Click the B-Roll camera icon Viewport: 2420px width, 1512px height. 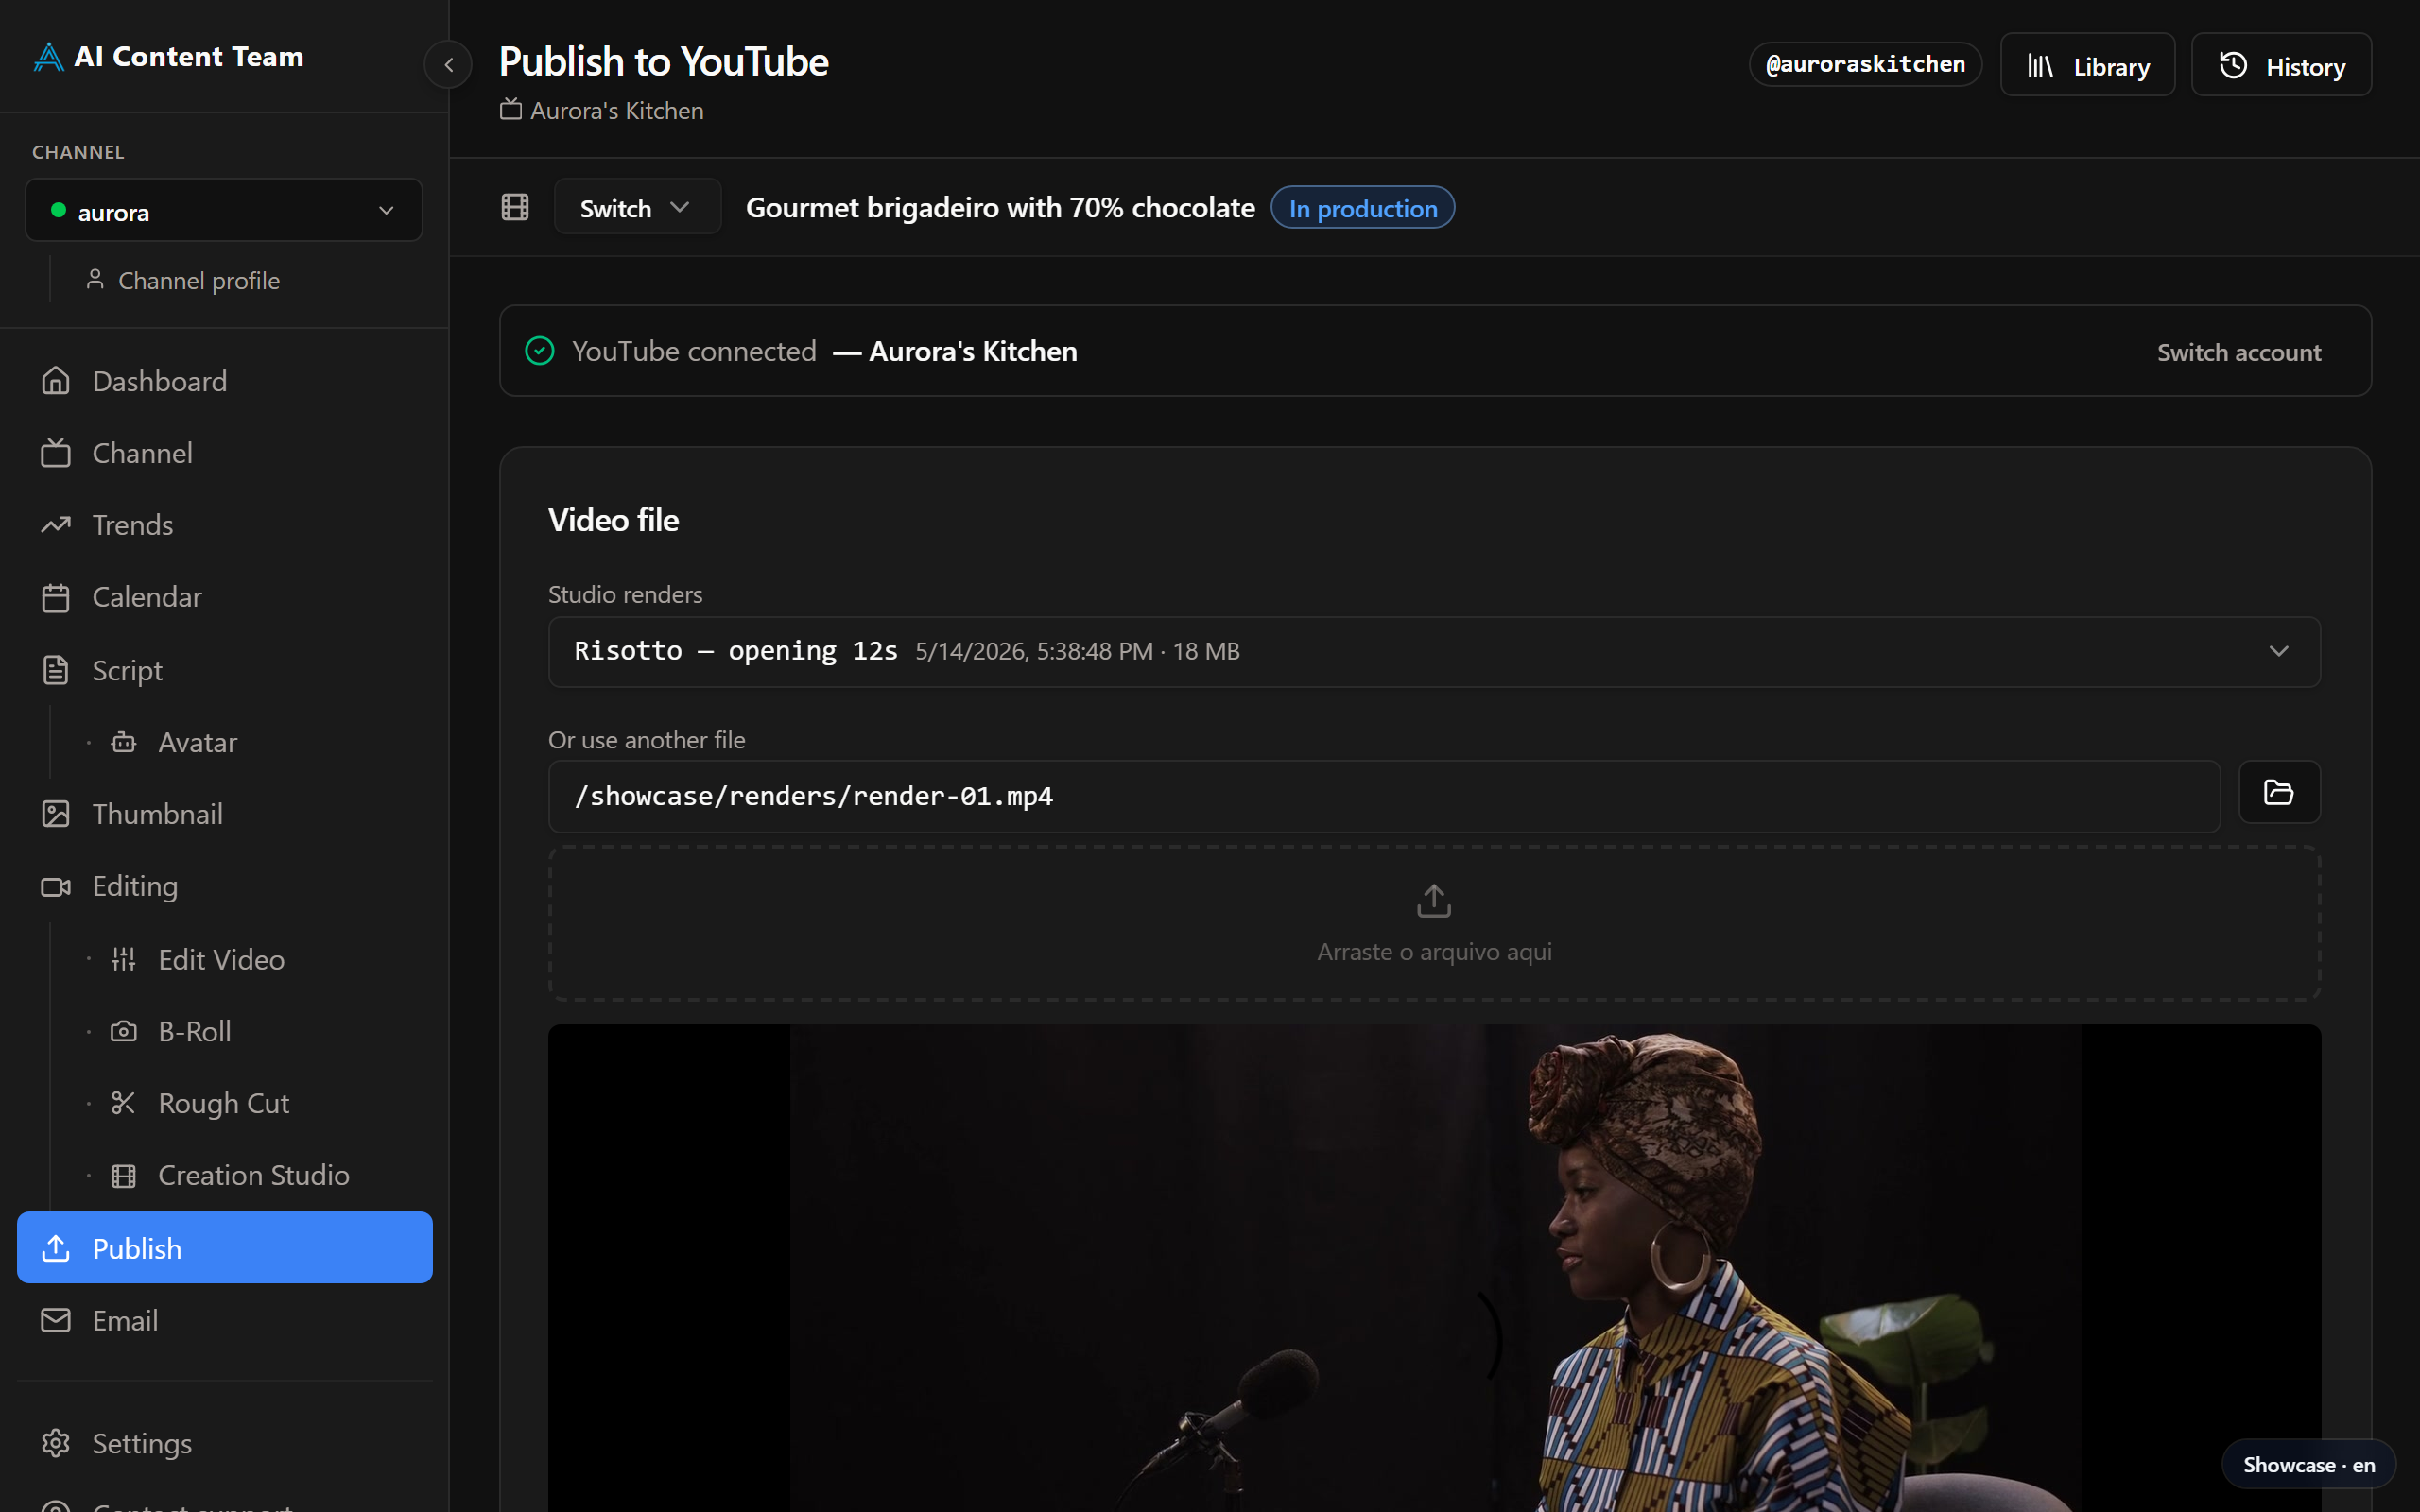(123, 1031)
